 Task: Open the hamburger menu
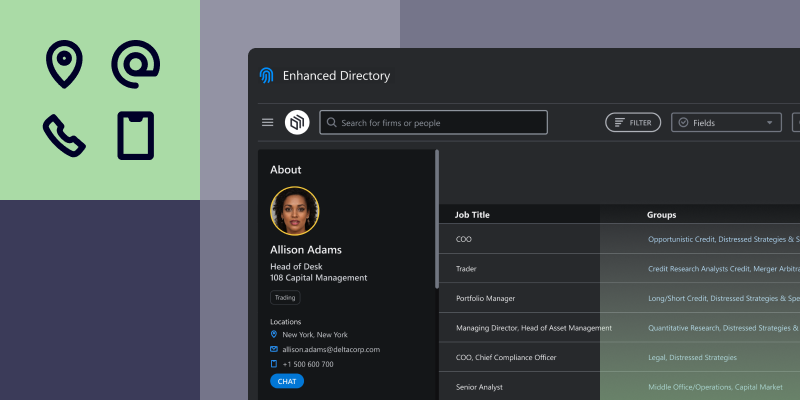pos(268,123)
